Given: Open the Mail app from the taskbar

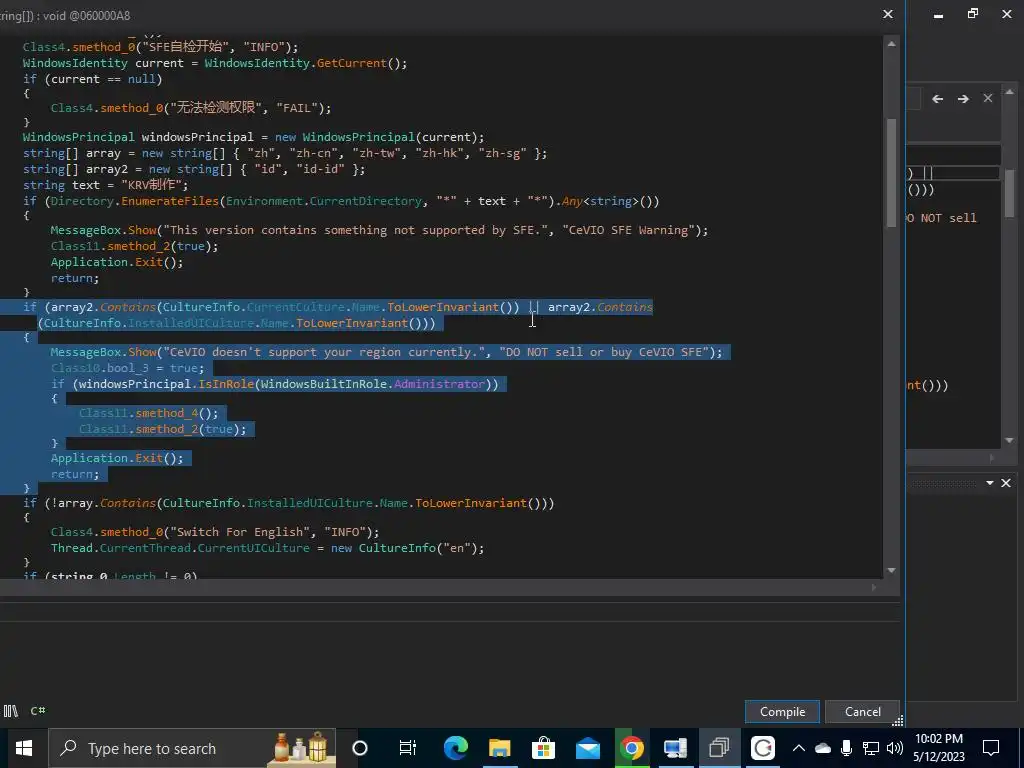Looking at the screenshot, I should pyautogui.click(x=588, y=748).
